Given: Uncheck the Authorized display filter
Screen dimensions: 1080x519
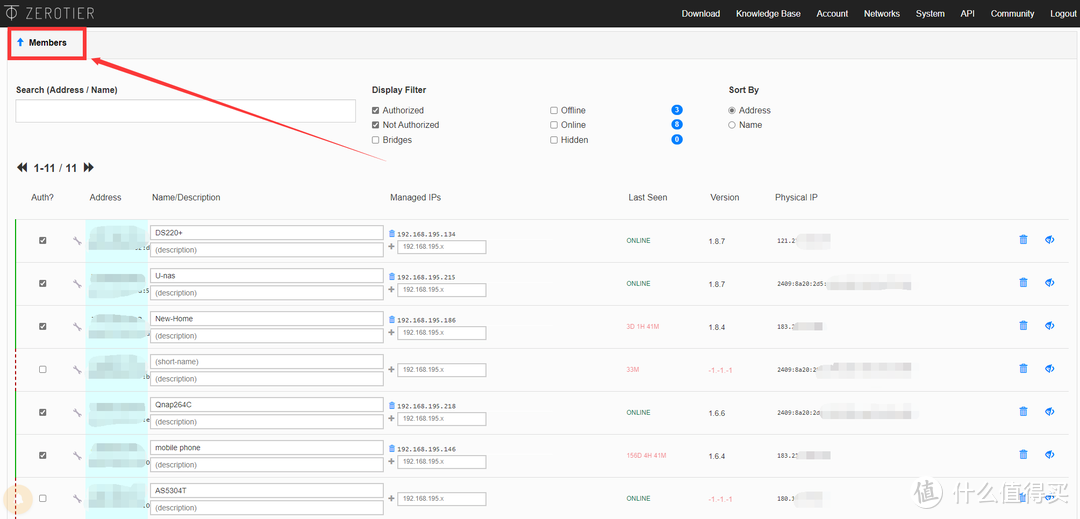Looking at the screenshot, I should pyautogui.click(x=376, y=111).
